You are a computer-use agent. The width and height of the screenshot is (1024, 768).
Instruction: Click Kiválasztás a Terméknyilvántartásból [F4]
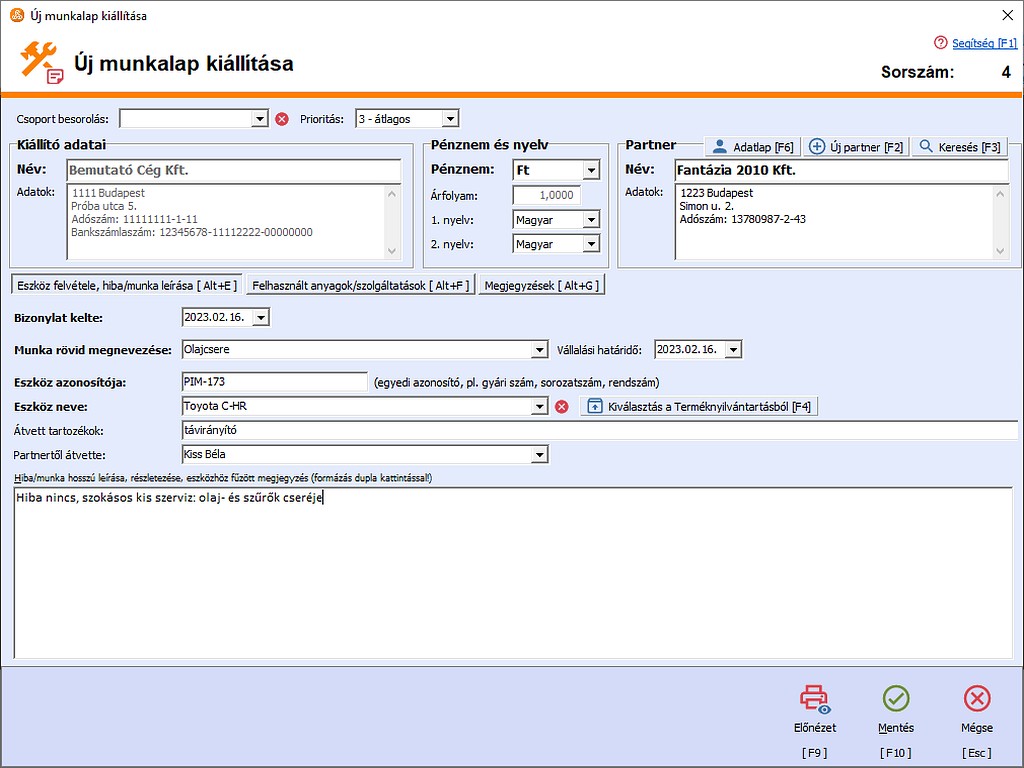698,406
